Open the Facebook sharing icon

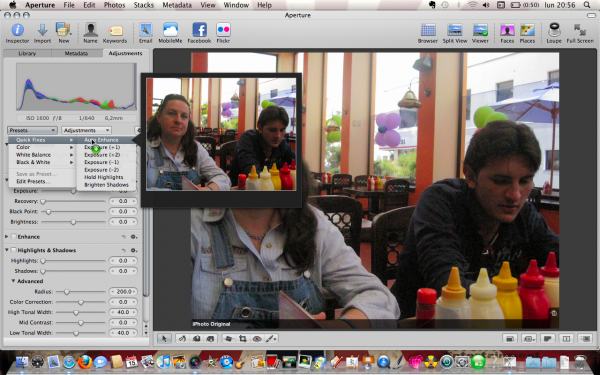click(x=199, y=30)
